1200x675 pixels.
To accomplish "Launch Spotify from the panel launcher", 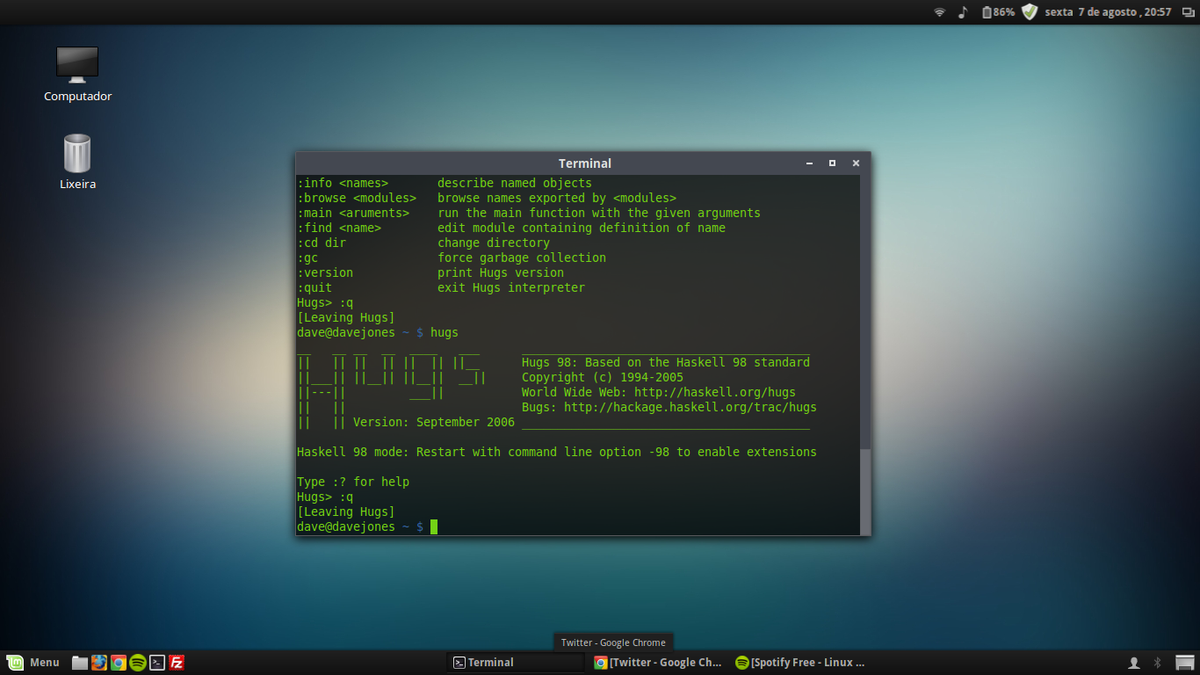I will [137, 662].
